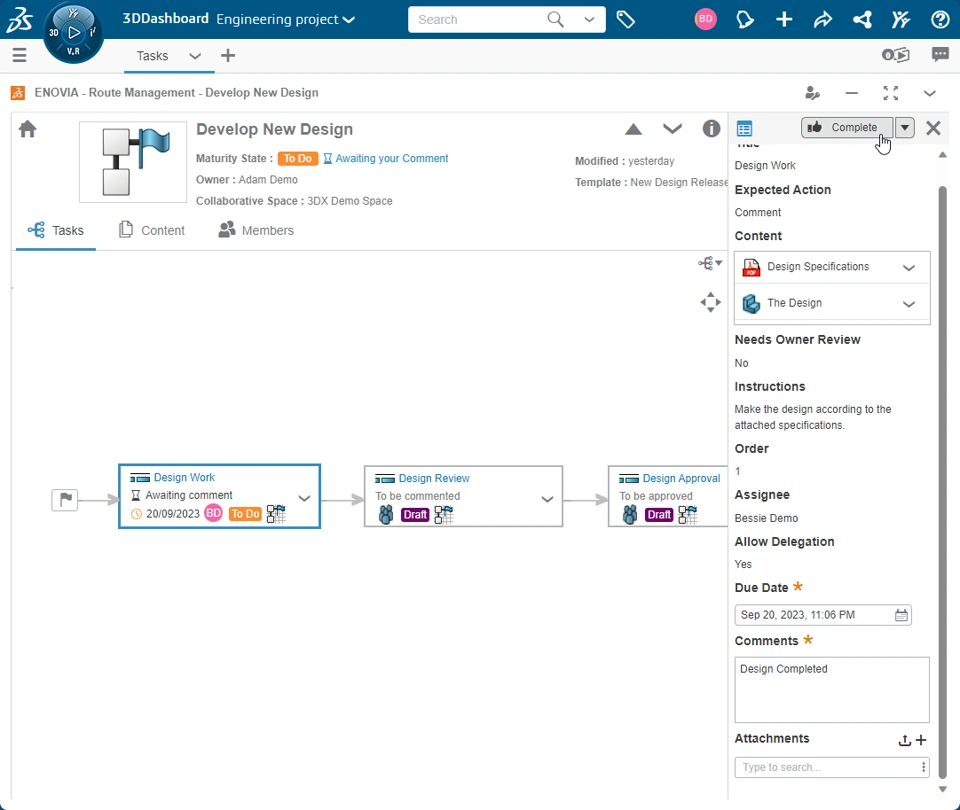Open the Design Review task link
This screenshot has height=810, width=960.
pyautogui.click(x=434, y=478)
